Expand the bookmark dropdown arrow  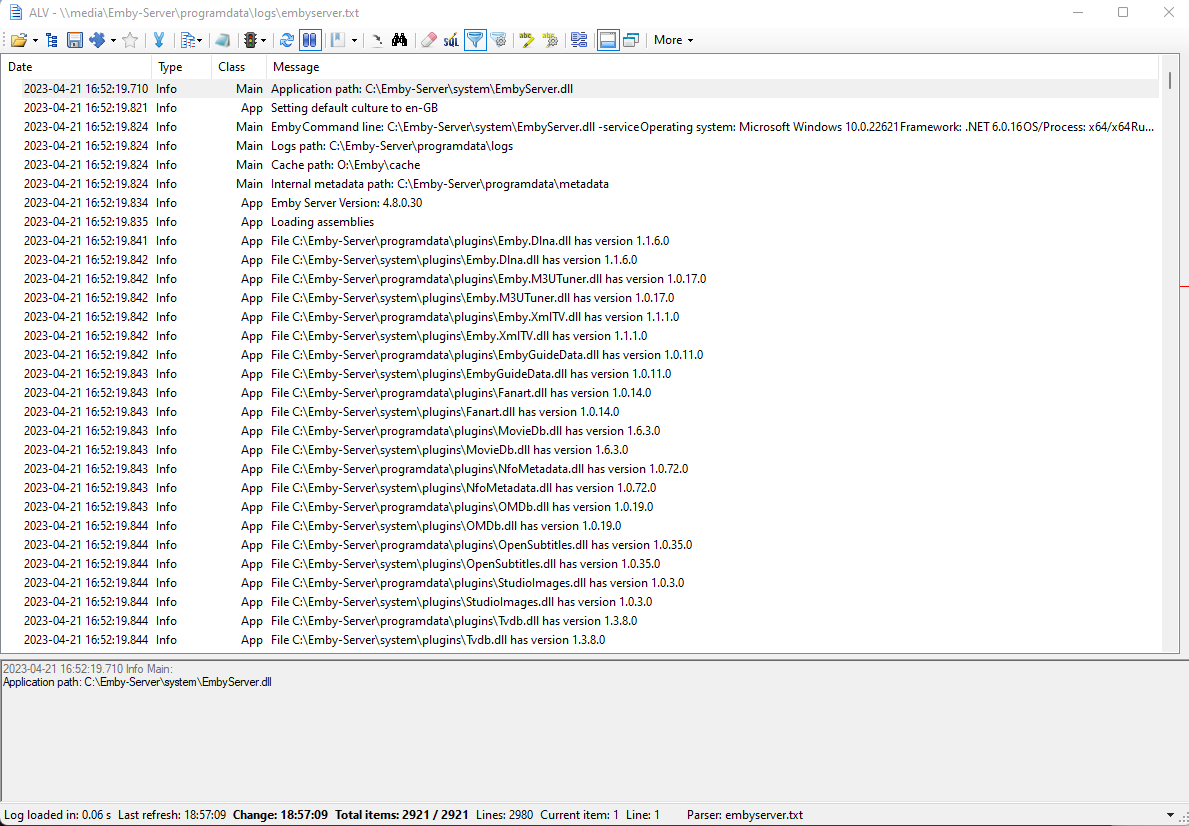click(353, 40)
